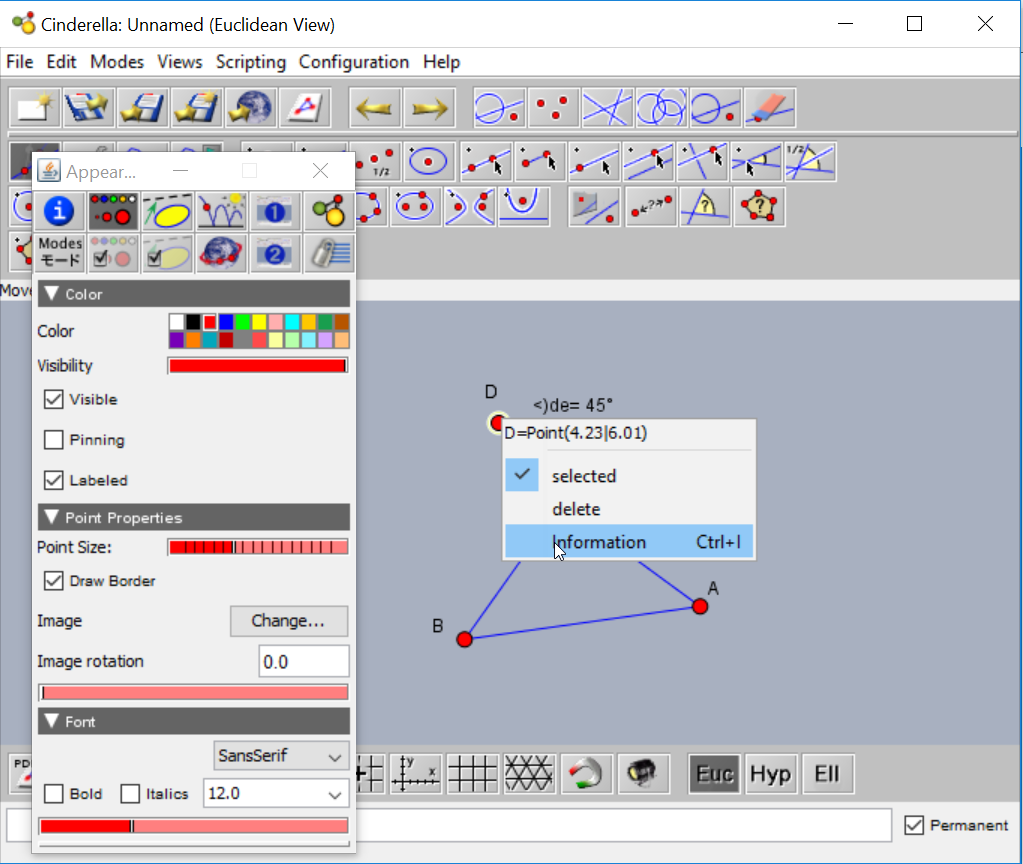Open the SansSerif font dropdown
This screenshot has height=864, width=1023.
(x=282, y=756)
